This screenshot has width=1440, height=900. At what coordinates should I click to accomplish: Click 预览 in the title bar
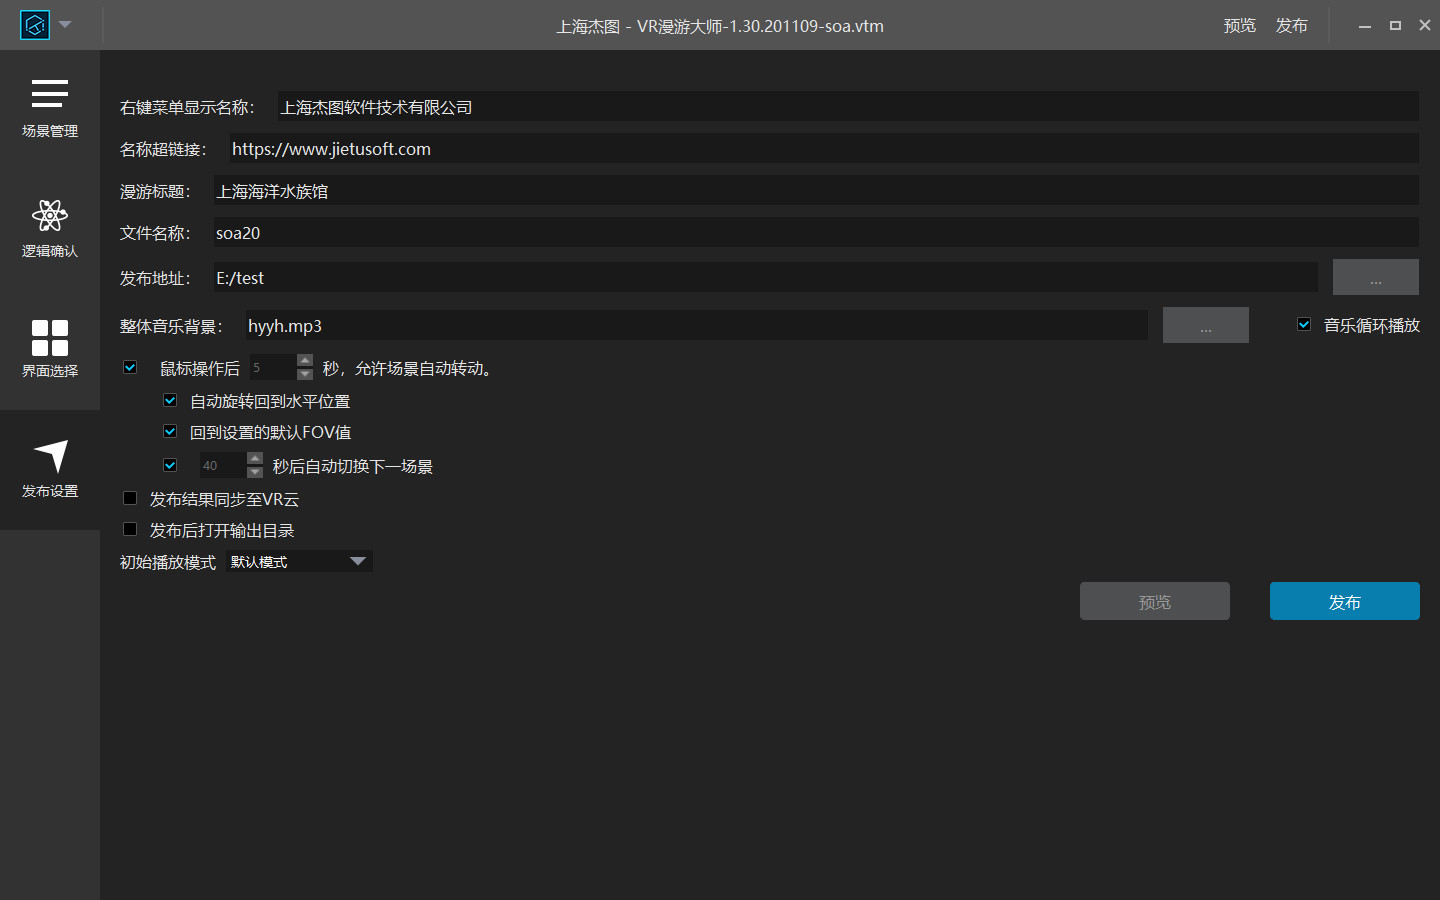(x=1239, y=26)
